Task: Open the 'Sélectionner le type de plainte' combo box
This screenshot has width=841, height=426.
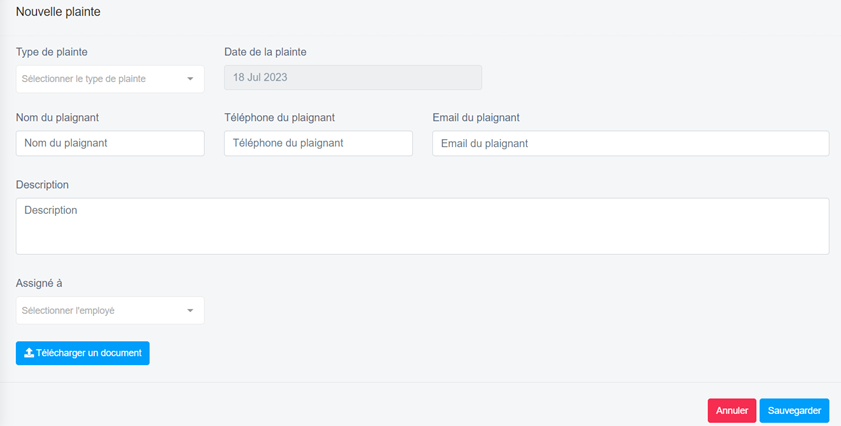Action: (x=100, y=79)
